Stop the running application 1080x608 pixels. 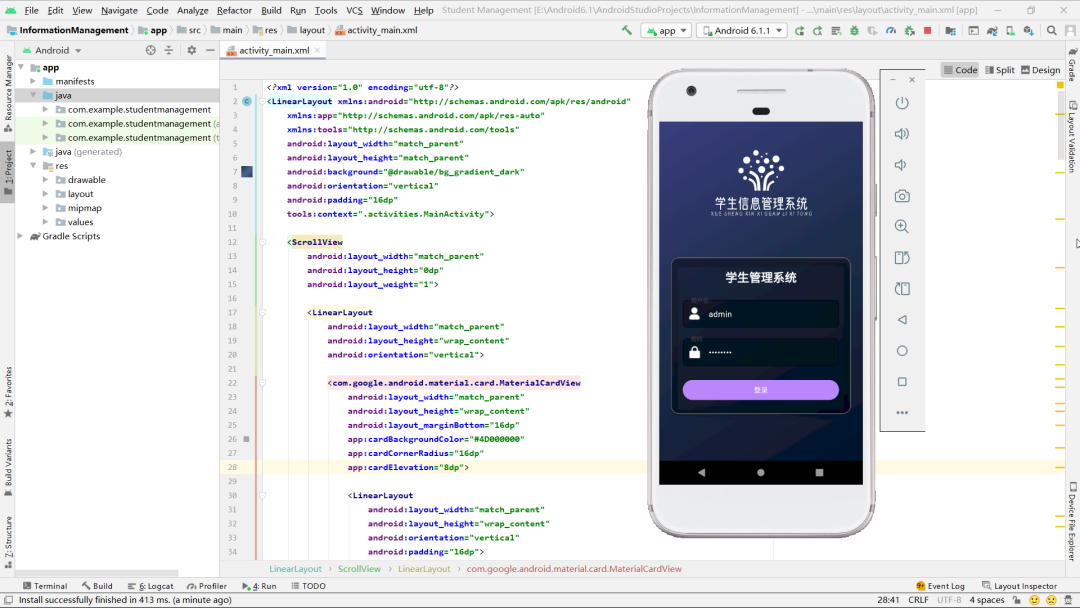(x=926, y=31)
